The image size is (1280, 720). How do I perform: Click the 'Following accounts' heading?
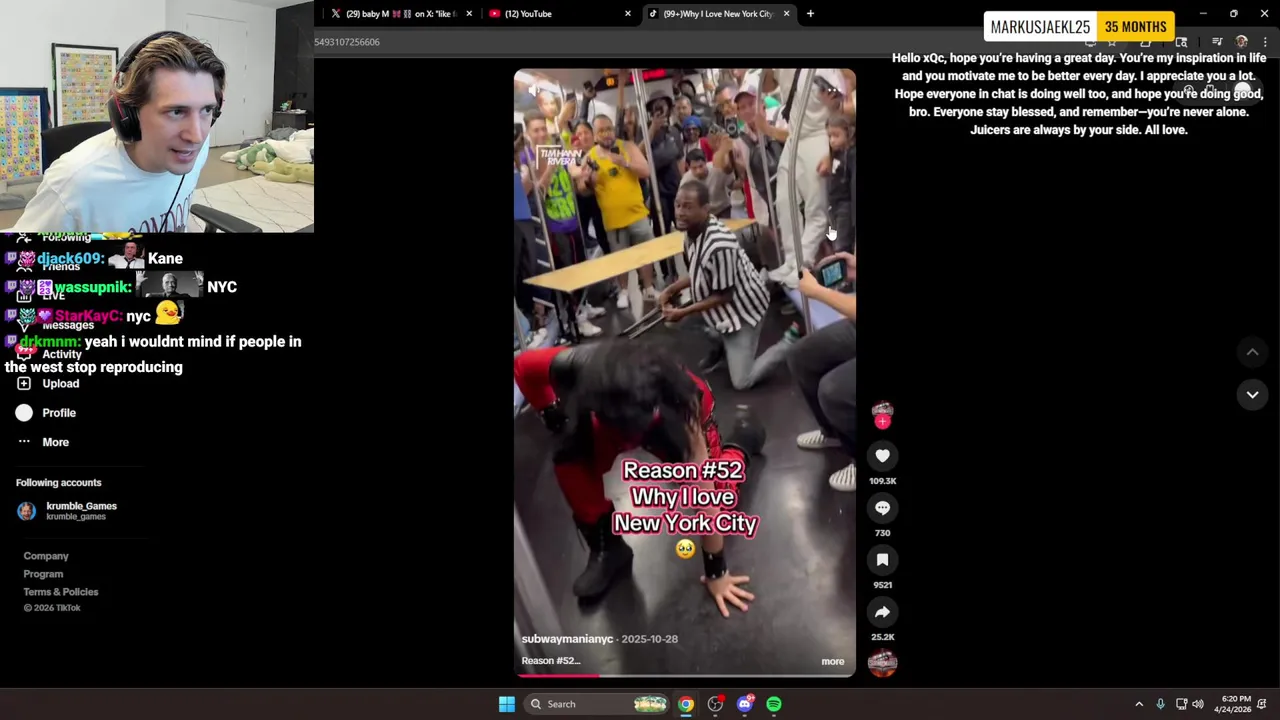tap(58, 483)
